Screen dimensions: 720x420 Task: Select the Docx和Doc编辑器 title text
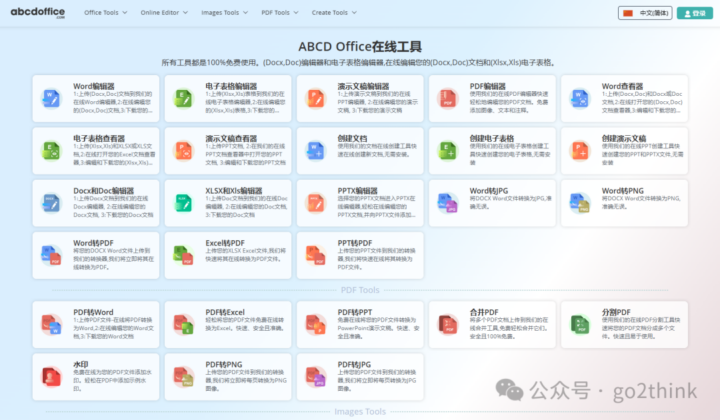(x=103, y=191)
